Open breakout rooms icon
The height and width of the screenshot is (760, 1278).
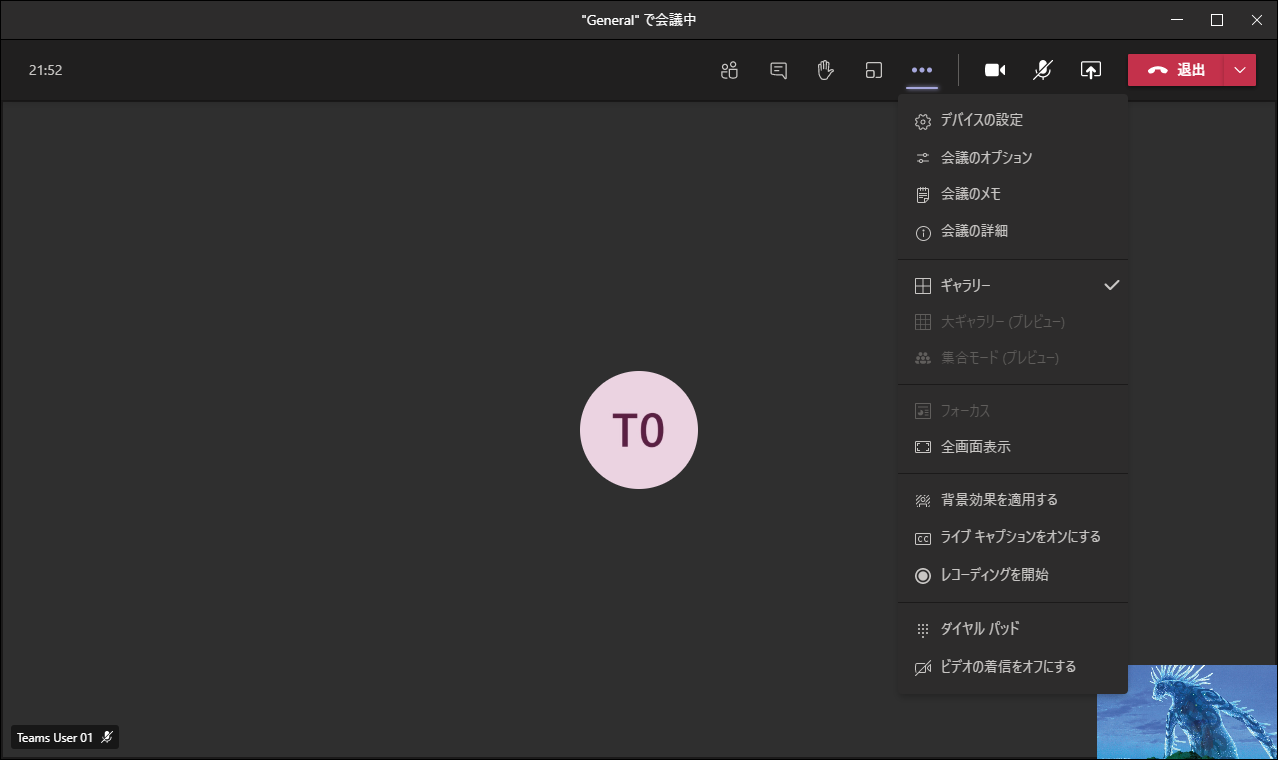(x=874, y=70)
